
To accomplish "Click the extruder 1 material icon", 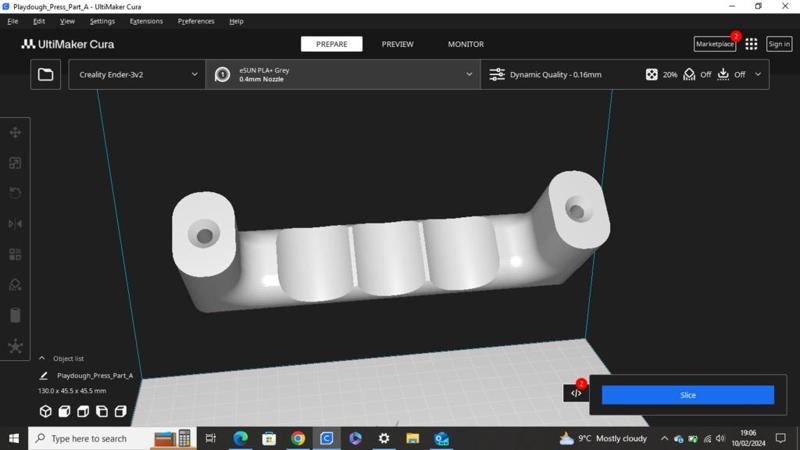I will (x=222, y=74).
